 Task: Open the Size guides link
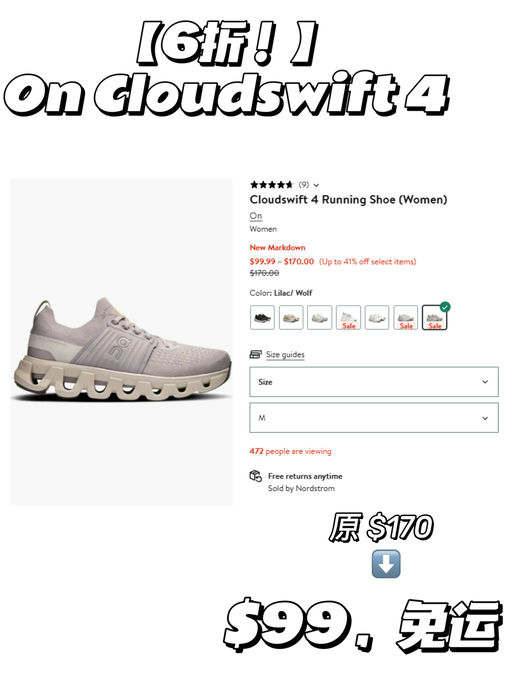(x=285, y=355)
